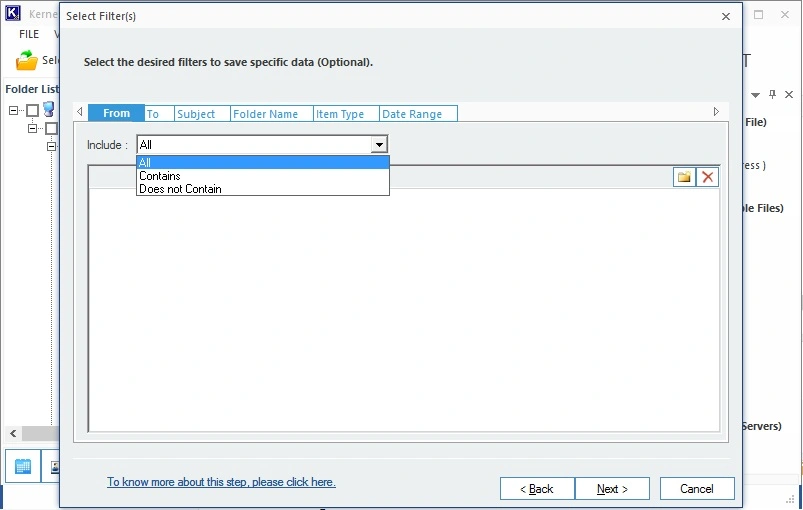Click the Select folder icon in main toolbar
803x510 pixels.
27,61
